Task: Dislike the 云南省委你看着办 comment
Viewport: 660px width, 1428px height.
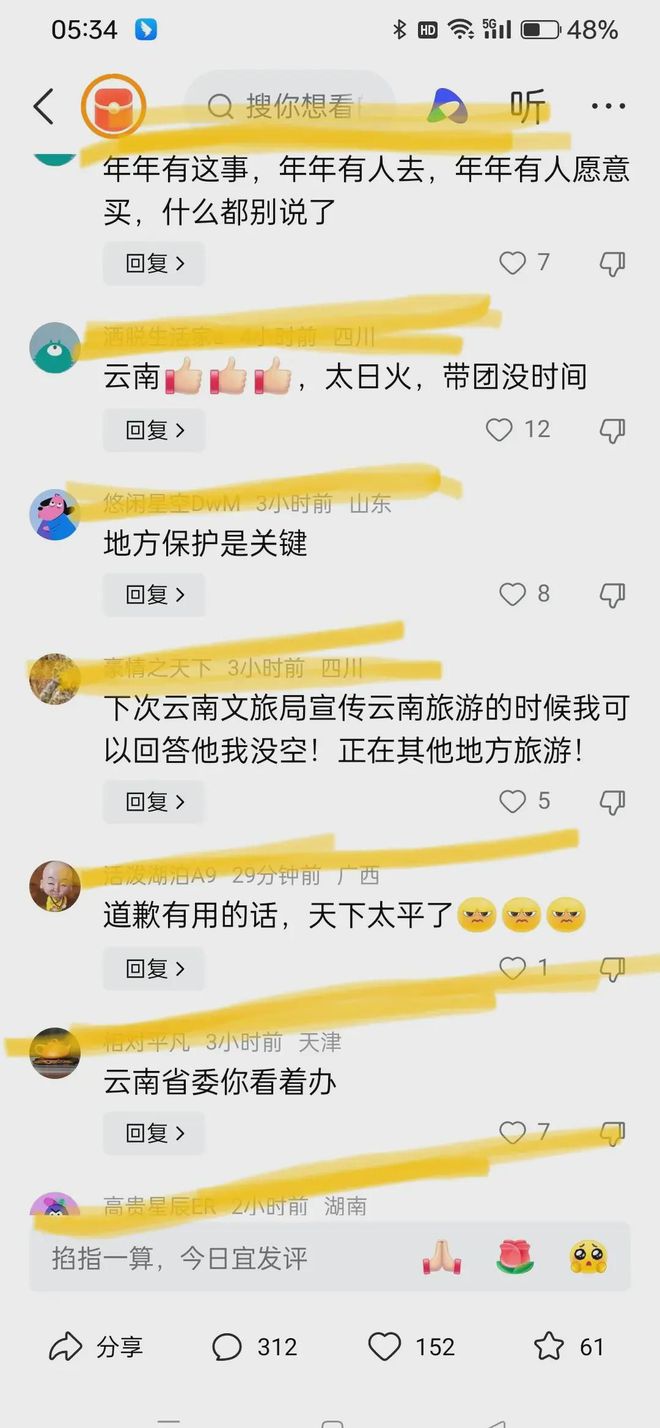Action: click(x=612, y=1133)
